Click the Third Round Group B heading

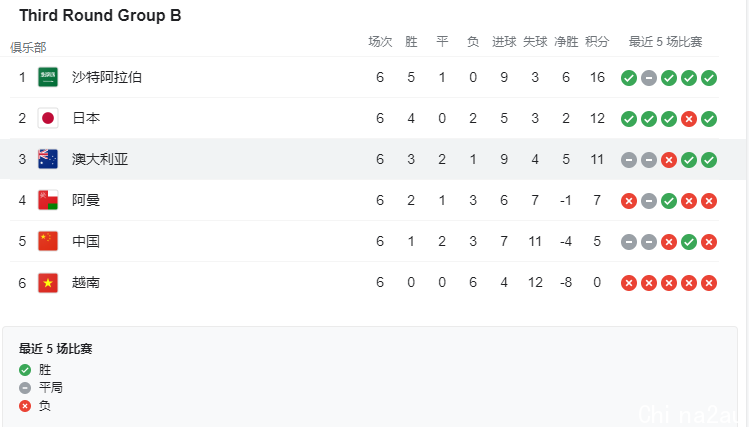pyautogui.click(x=100, y=15)
